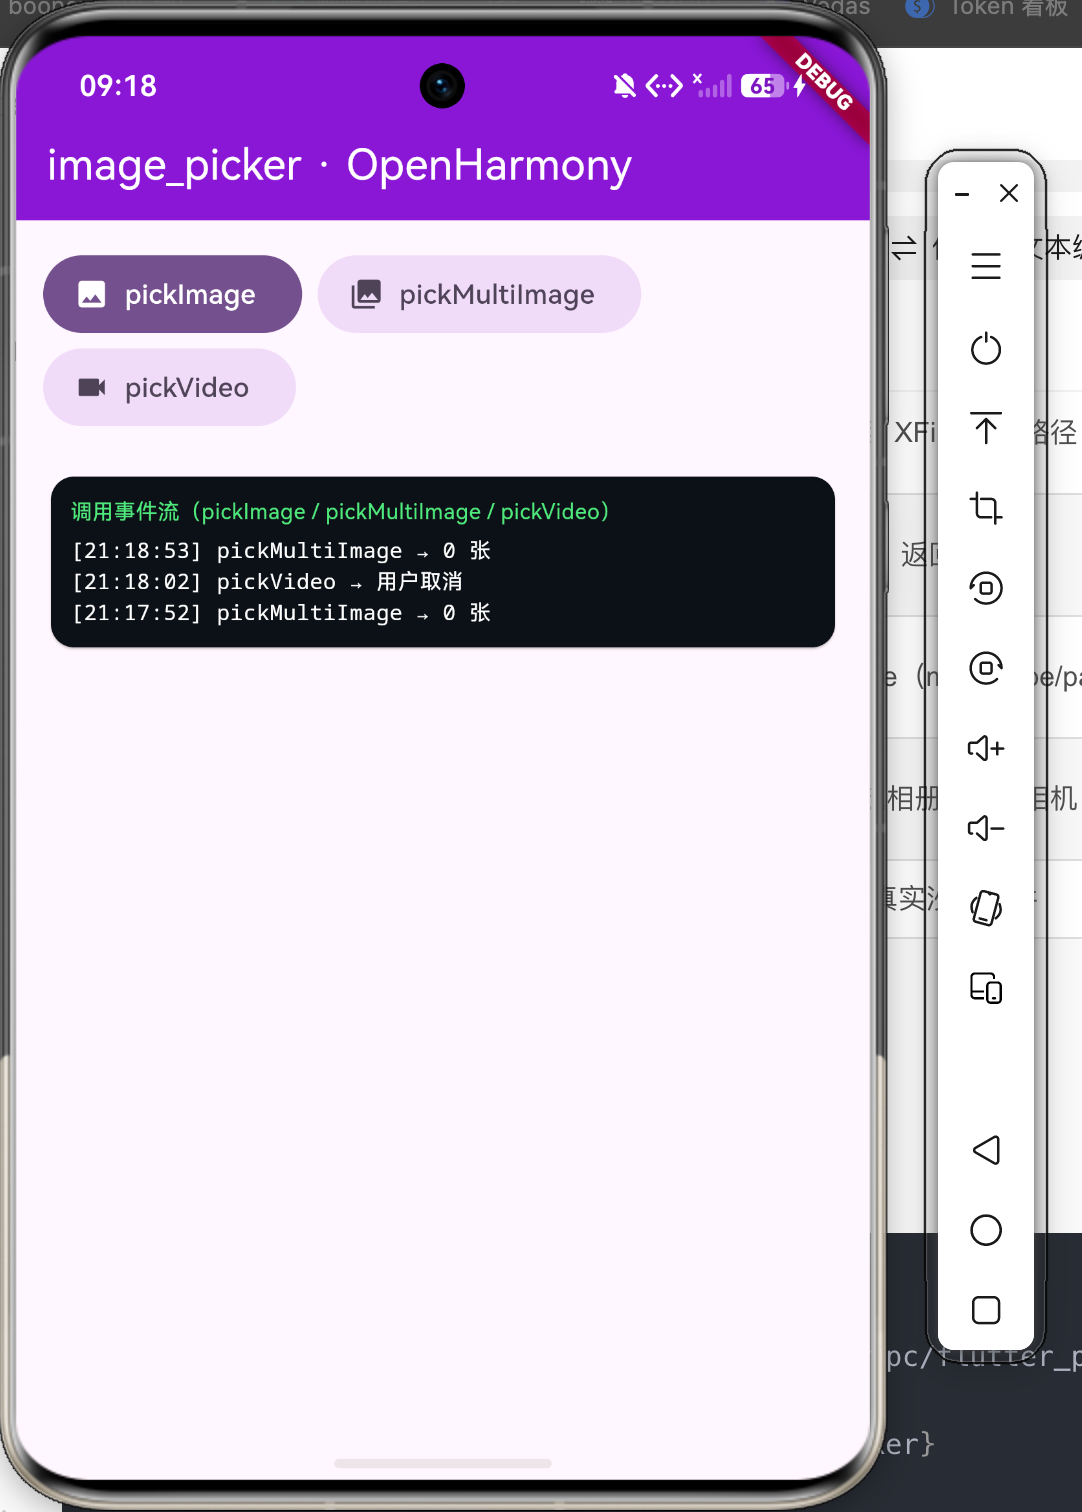
Task: Click the battery 65 status indicator
Action: point(765,86)
